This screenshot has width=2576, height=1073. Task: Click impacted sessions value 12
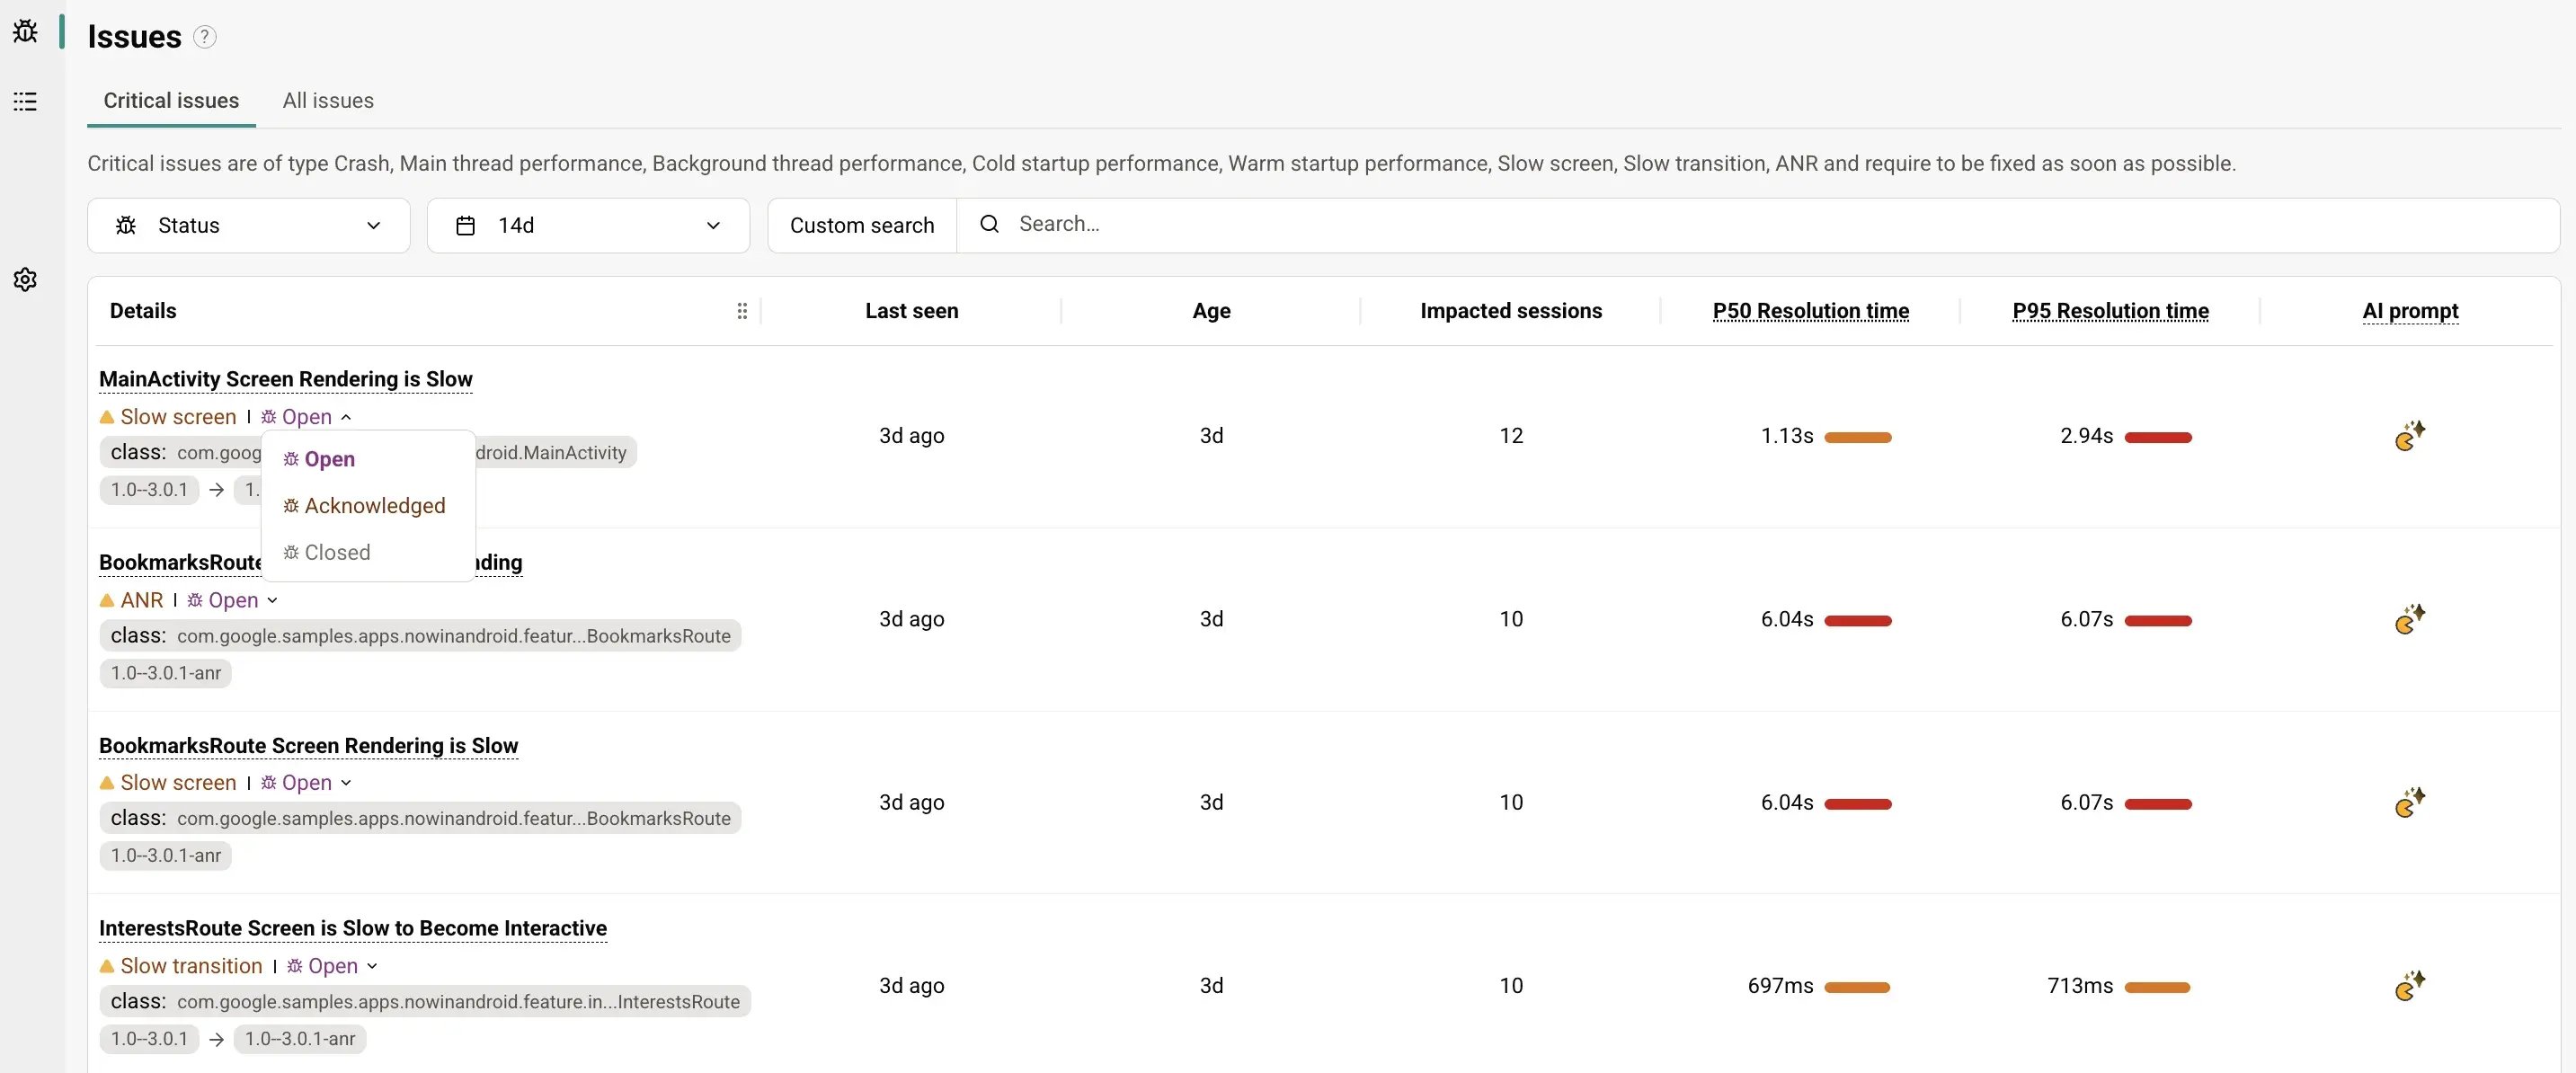pos(1511,436)
